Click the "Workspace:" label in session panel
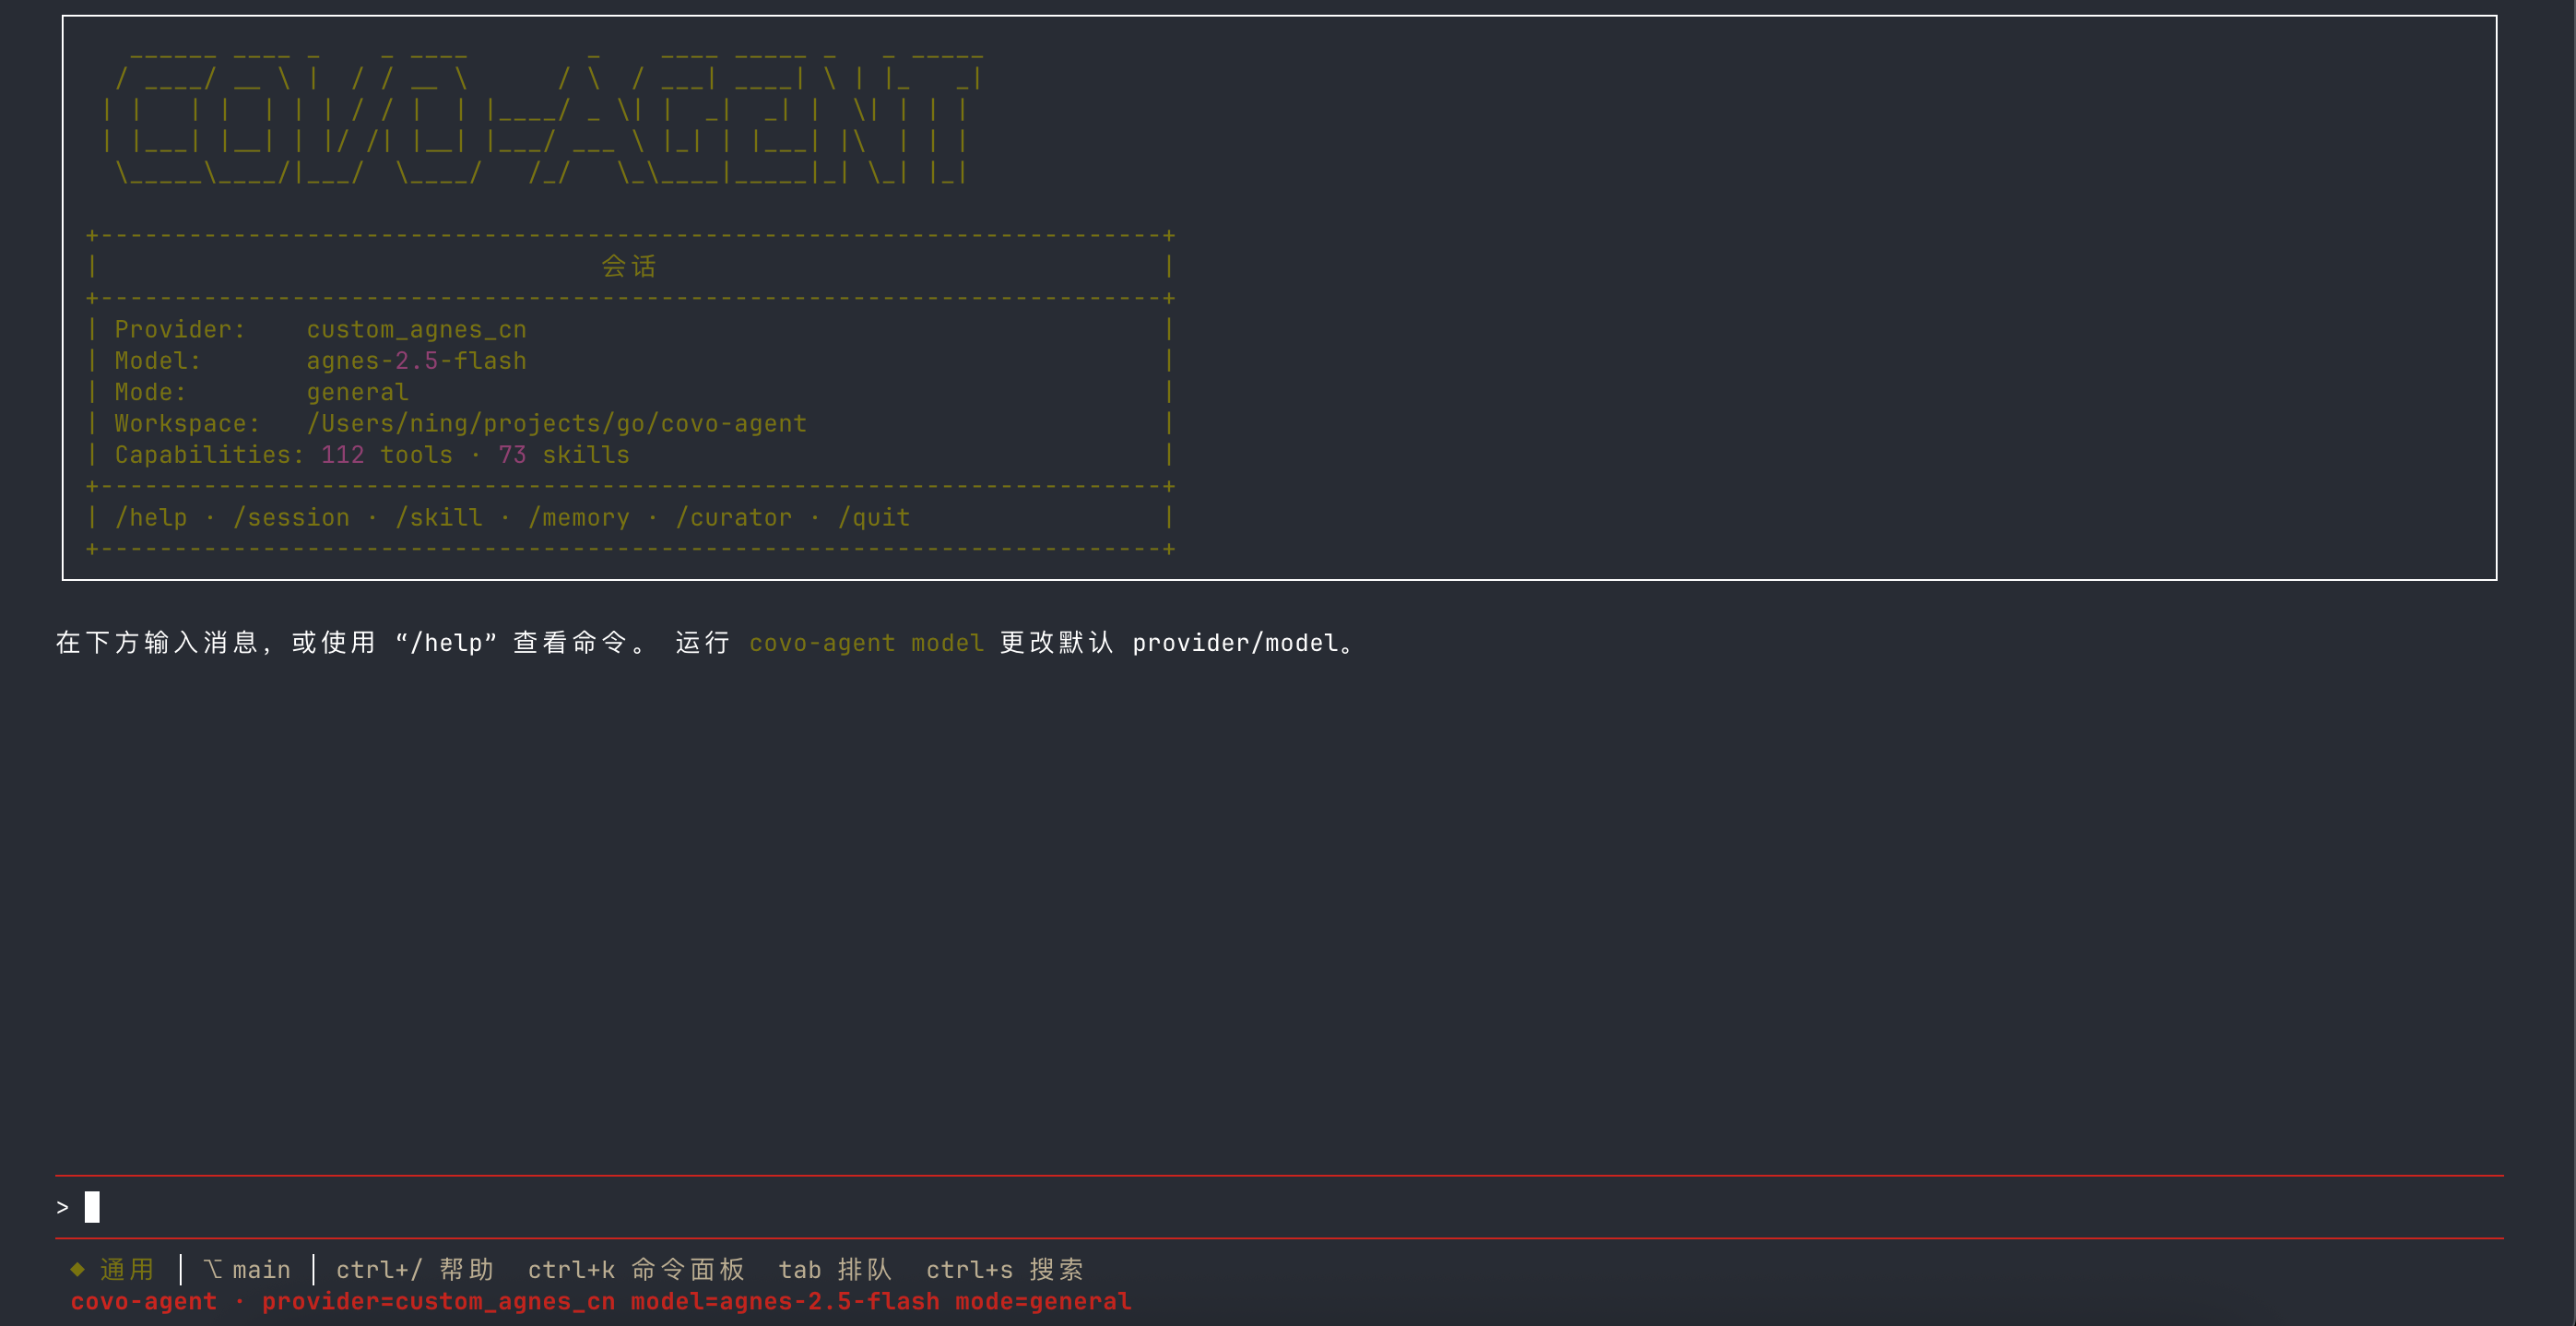This screenshot has height=1326, width=2576. (188, 423)
